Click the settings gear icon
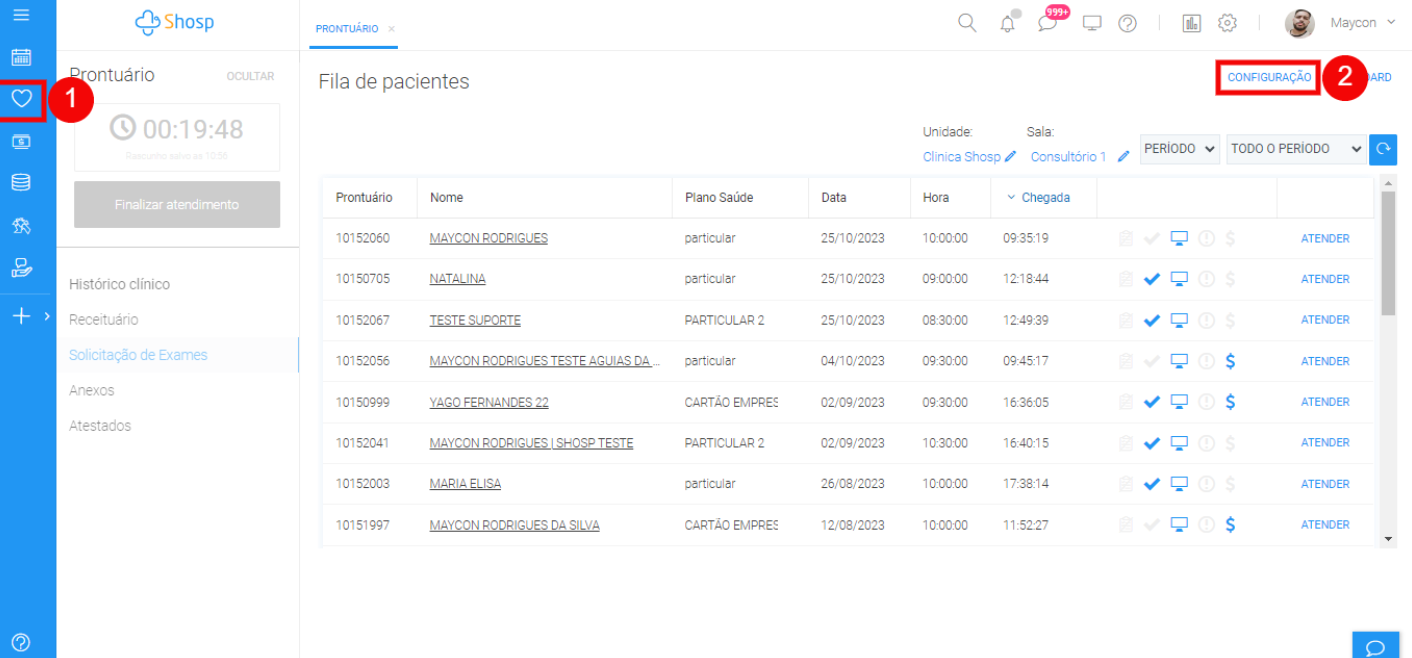The width and height of the screenshot is (1412, 658). 1227,23
